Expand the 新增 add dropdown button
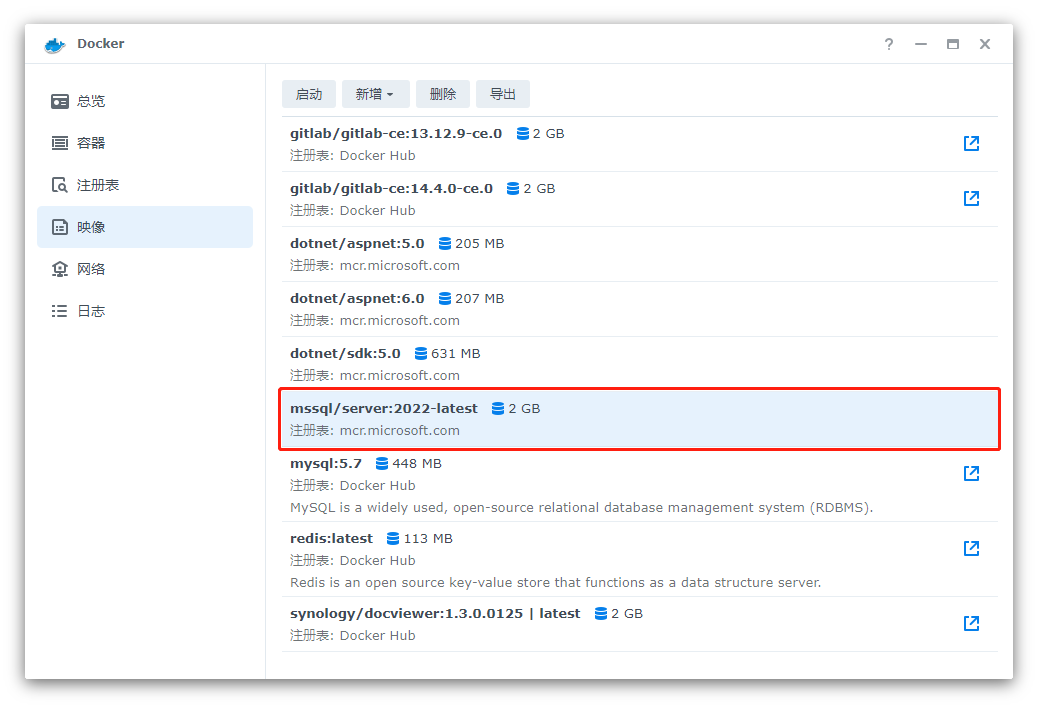The height and width of the screenshot is (713, 1051). pos(375,94)
